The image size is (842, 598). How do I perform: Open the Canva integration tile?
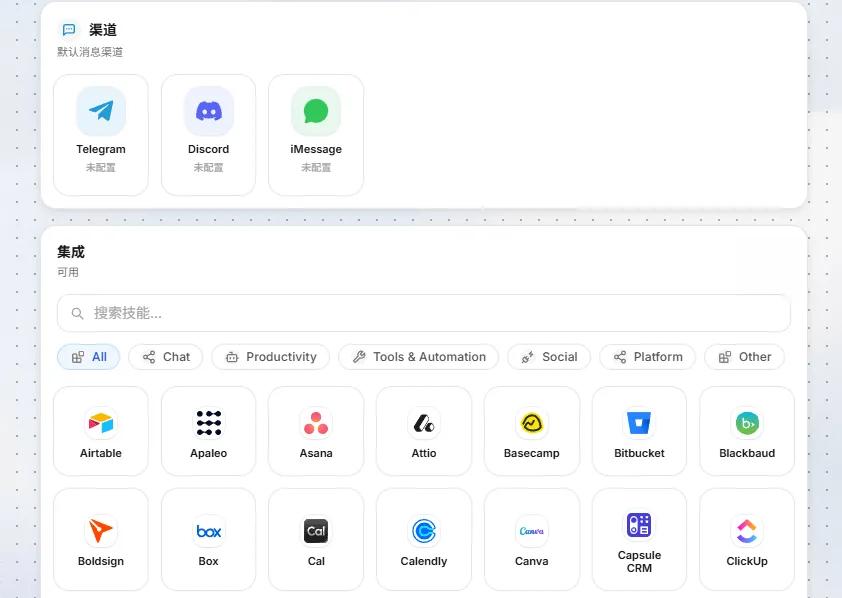(532, 539)
